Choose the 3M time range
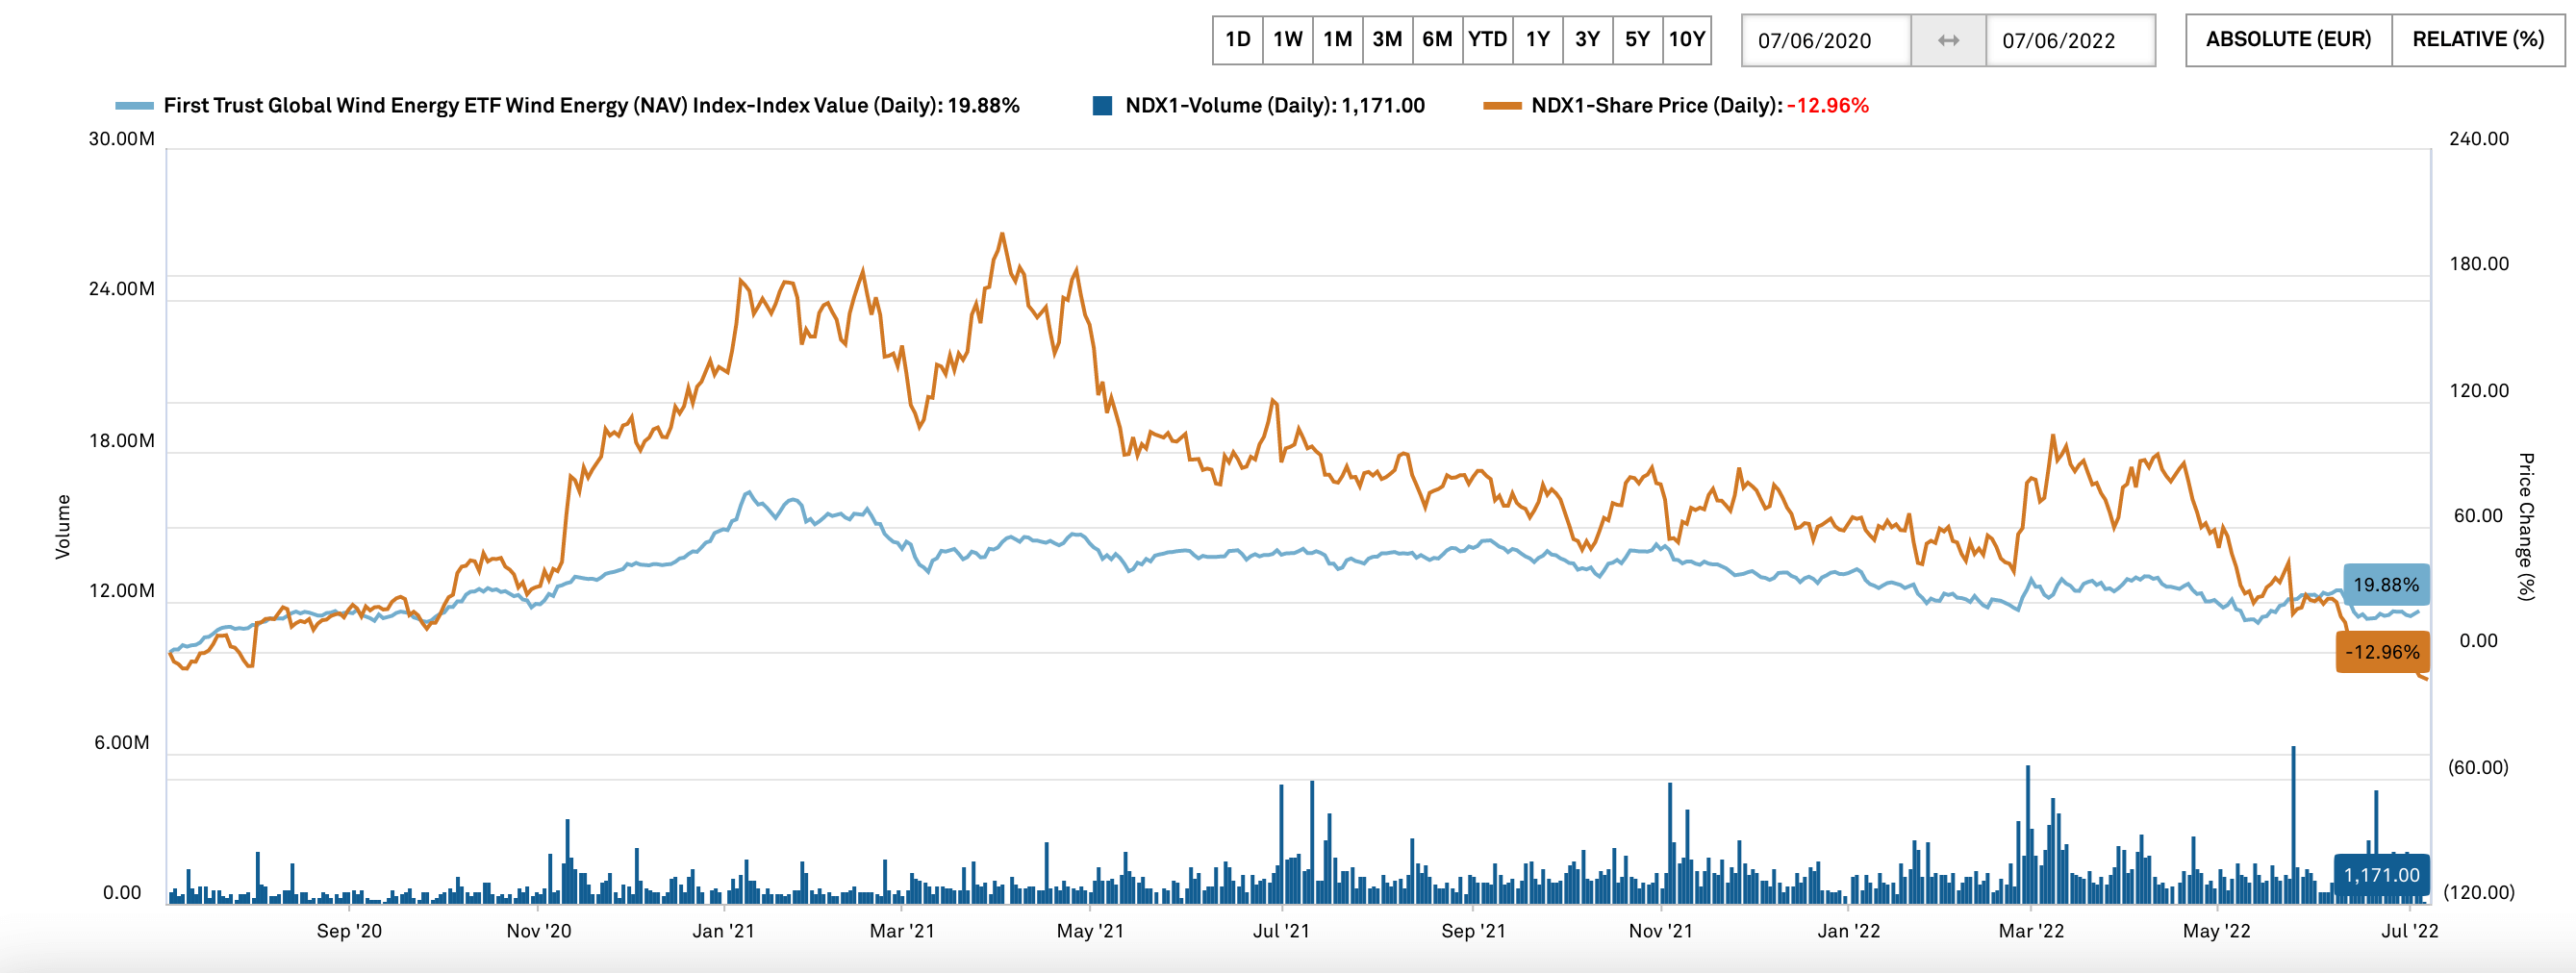This screenshot has width=2576, height=973. [1387, 40]
